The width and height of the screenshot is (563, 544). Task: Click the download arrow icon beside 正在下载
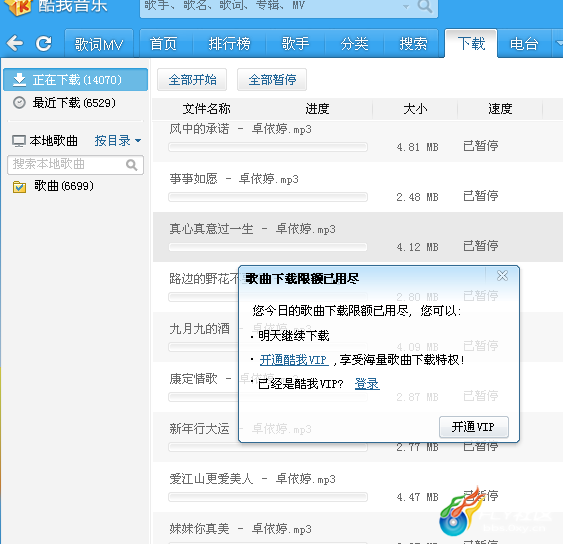tap(19, 80)
